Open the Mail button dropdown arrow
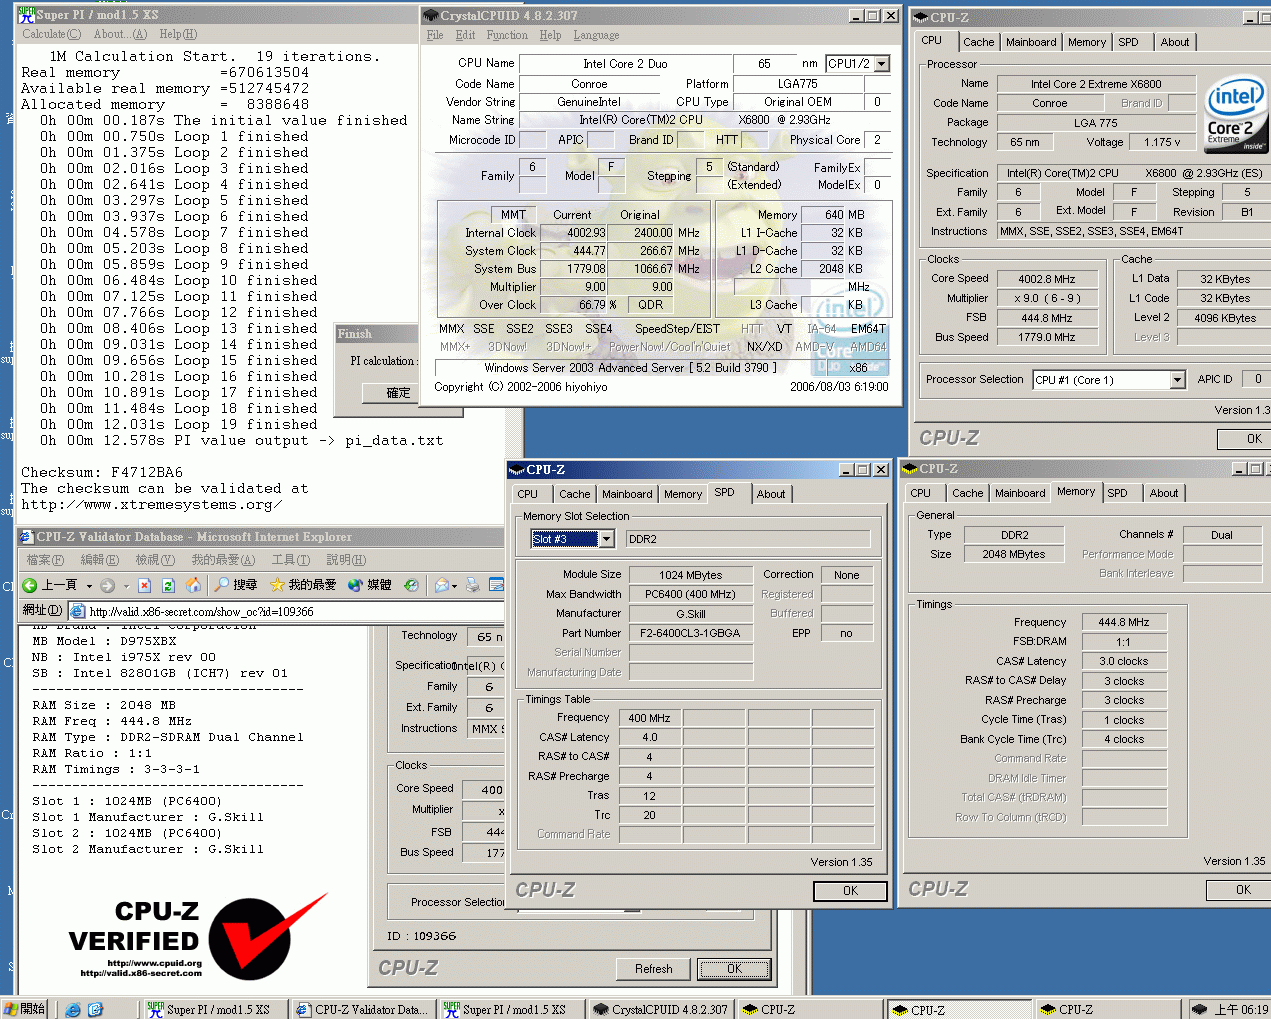Image resolution: width=1271 pixels, height=1019 pixels. click(455, 586)
